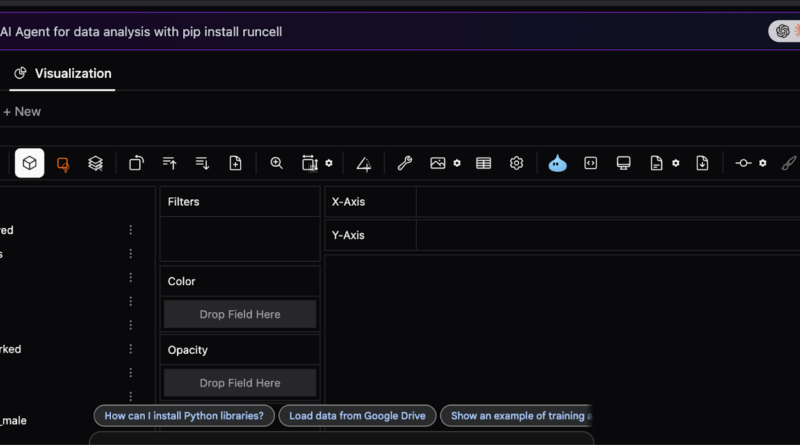Open ellipsis menu for field ending 'red'
800x445 pixels.
click(x=131, y=230)
